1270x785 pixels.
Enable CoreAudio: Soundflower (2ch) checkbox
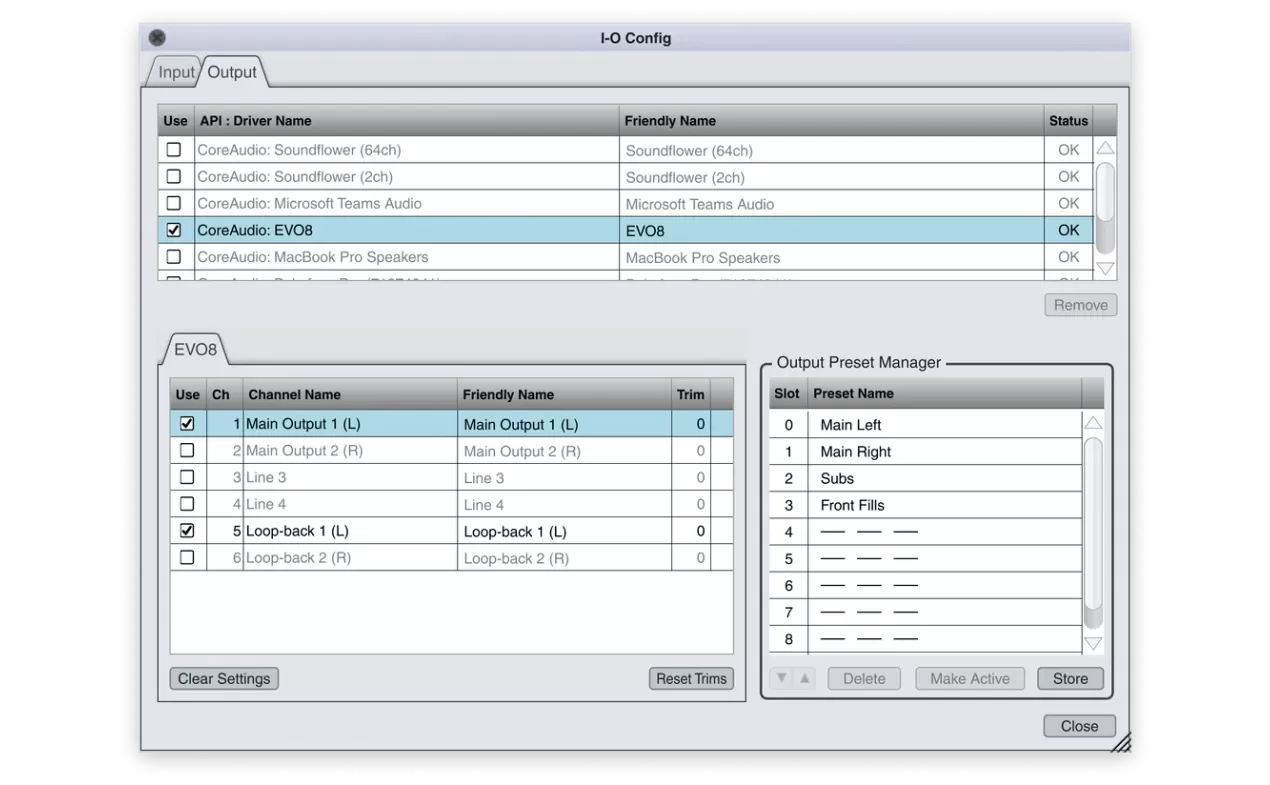pyautogui.click(x=174, y=176)
